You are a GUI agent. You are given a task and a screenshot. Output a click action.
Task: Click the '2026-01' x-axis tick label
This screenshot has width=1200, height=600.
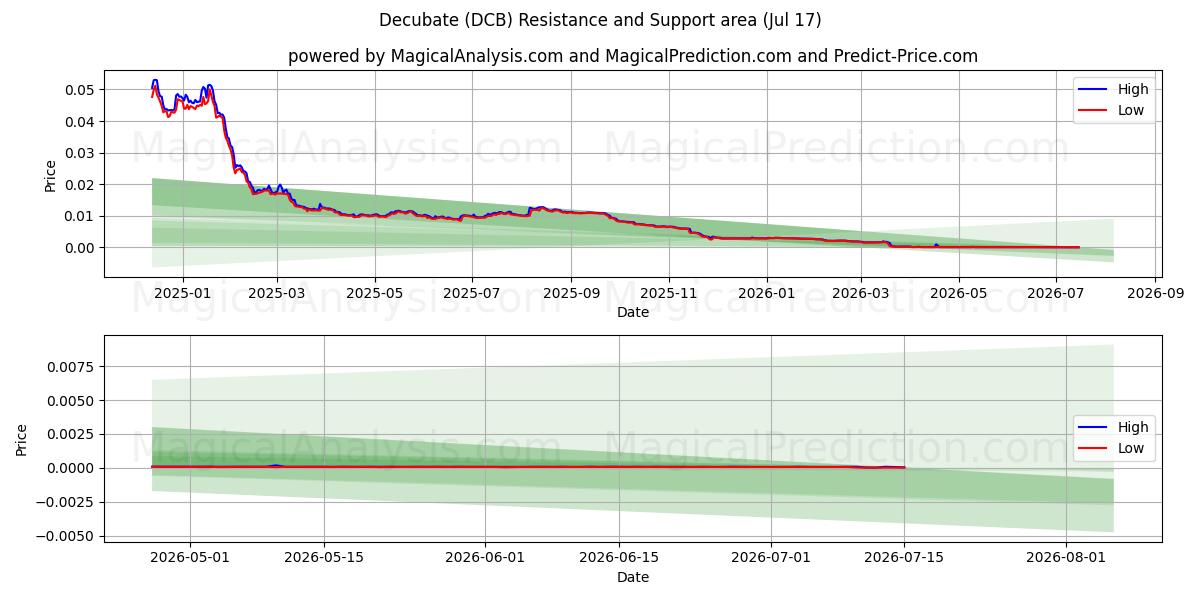767,293
